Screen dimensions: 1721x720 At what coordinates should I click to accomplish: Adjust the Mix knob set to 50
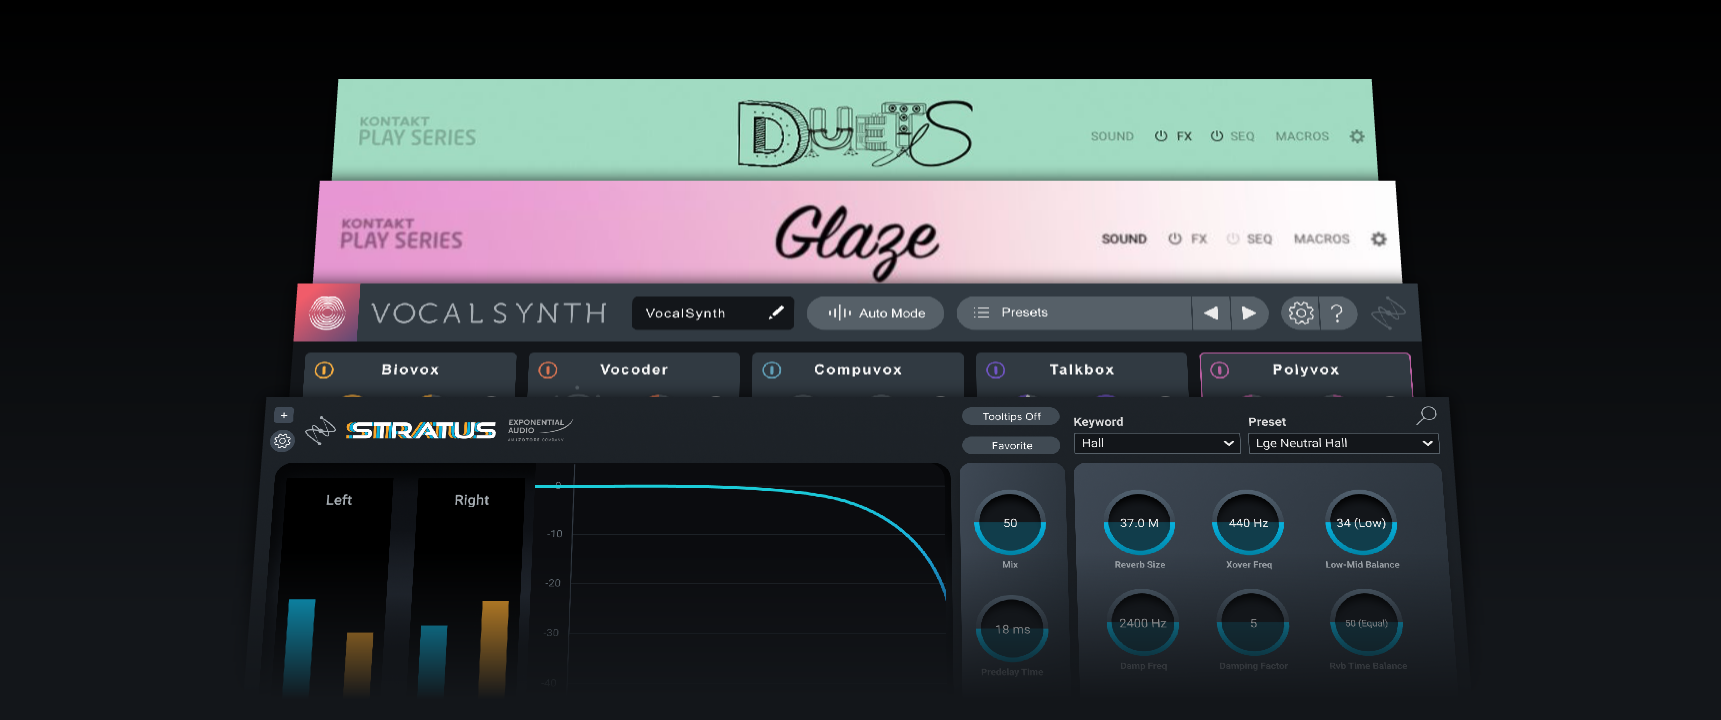pos(1010,523)
